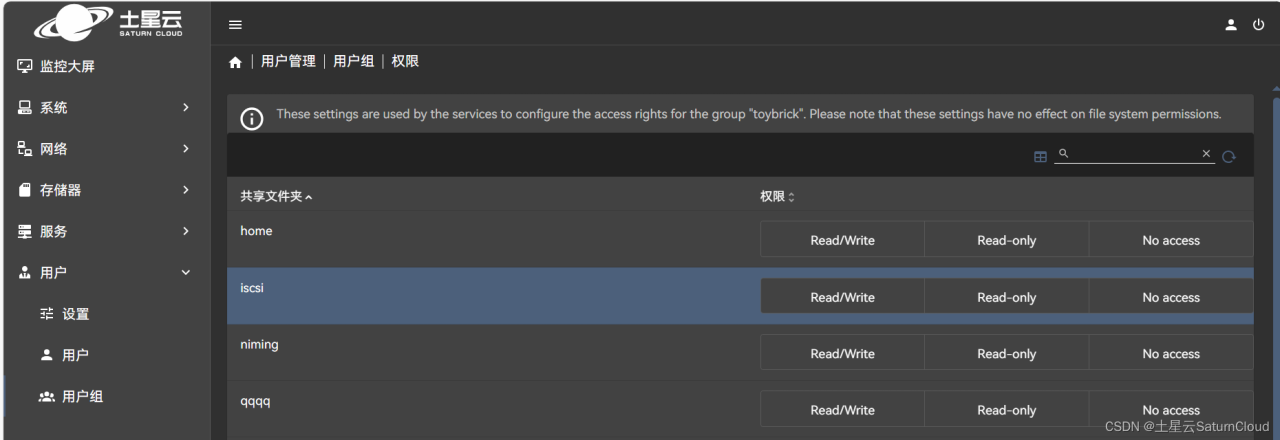Set iscsi folder to Read-only
Screen dimensions: 1280x440
point(1006,297)
